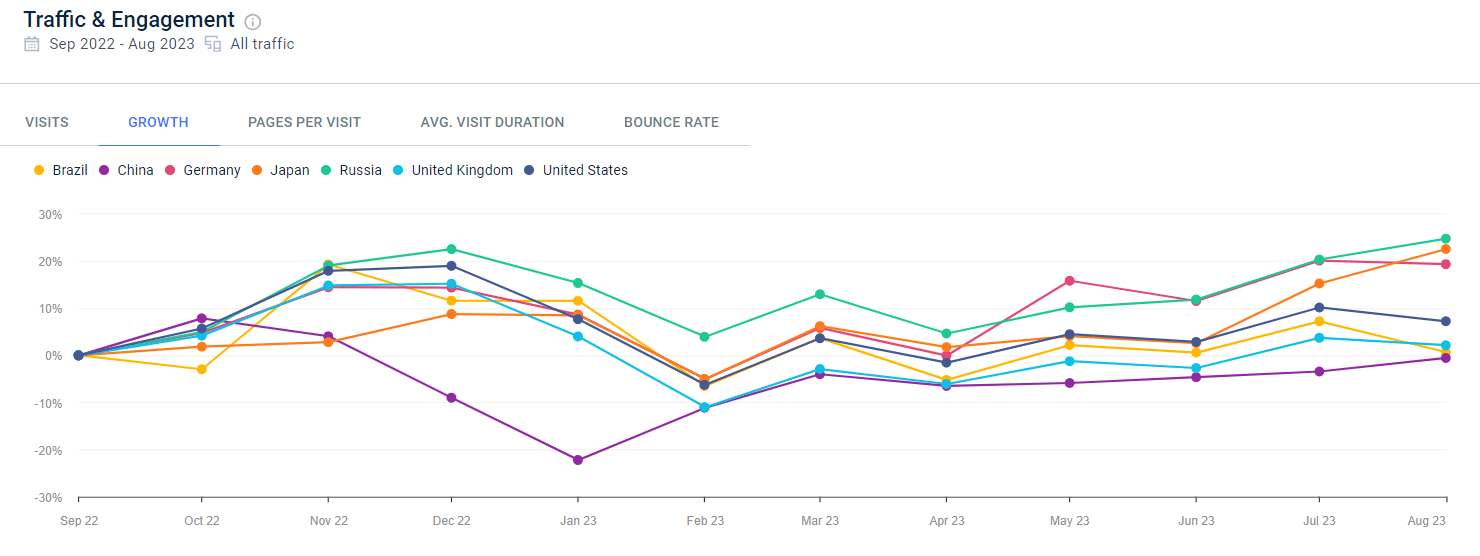Image resolution: width=1480 pixels, height=556 pixels.
Task: Toggle United States series in legend
Action: coord(576,170)
